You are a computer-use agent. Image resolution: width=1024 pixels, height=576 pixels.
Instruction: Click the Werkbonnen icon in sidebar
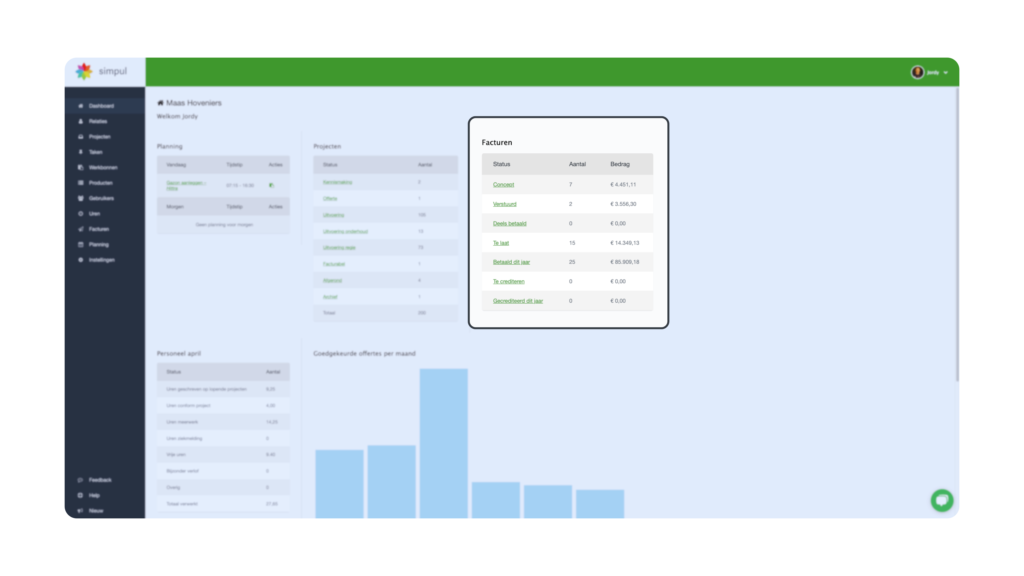[x=81, y=167]
